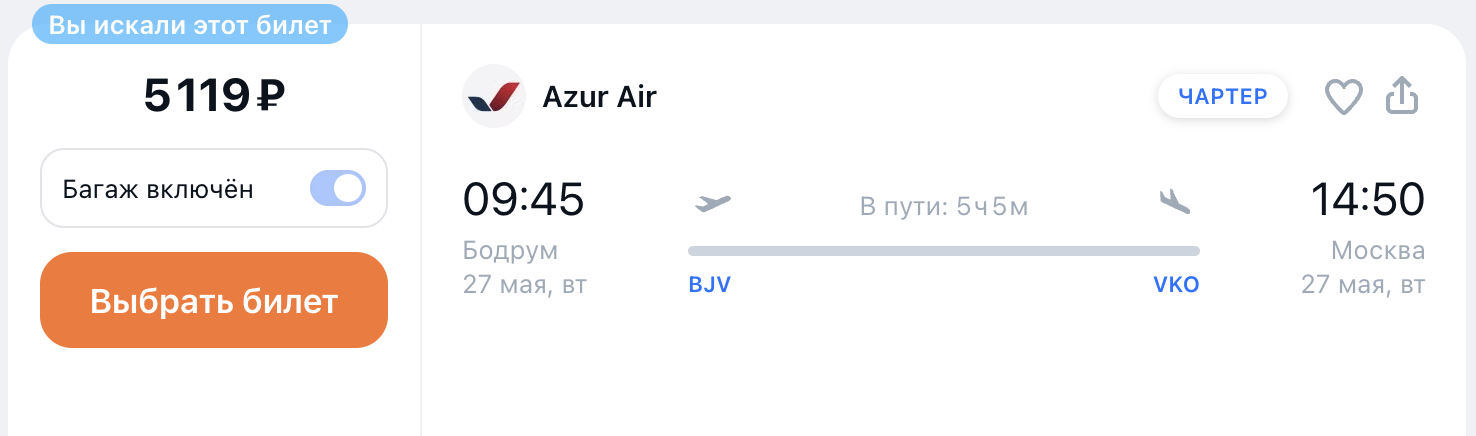Click the landing plane icon
Image resolution: width=1476 pixels, height=436 pixels.
click(1175, 202)
